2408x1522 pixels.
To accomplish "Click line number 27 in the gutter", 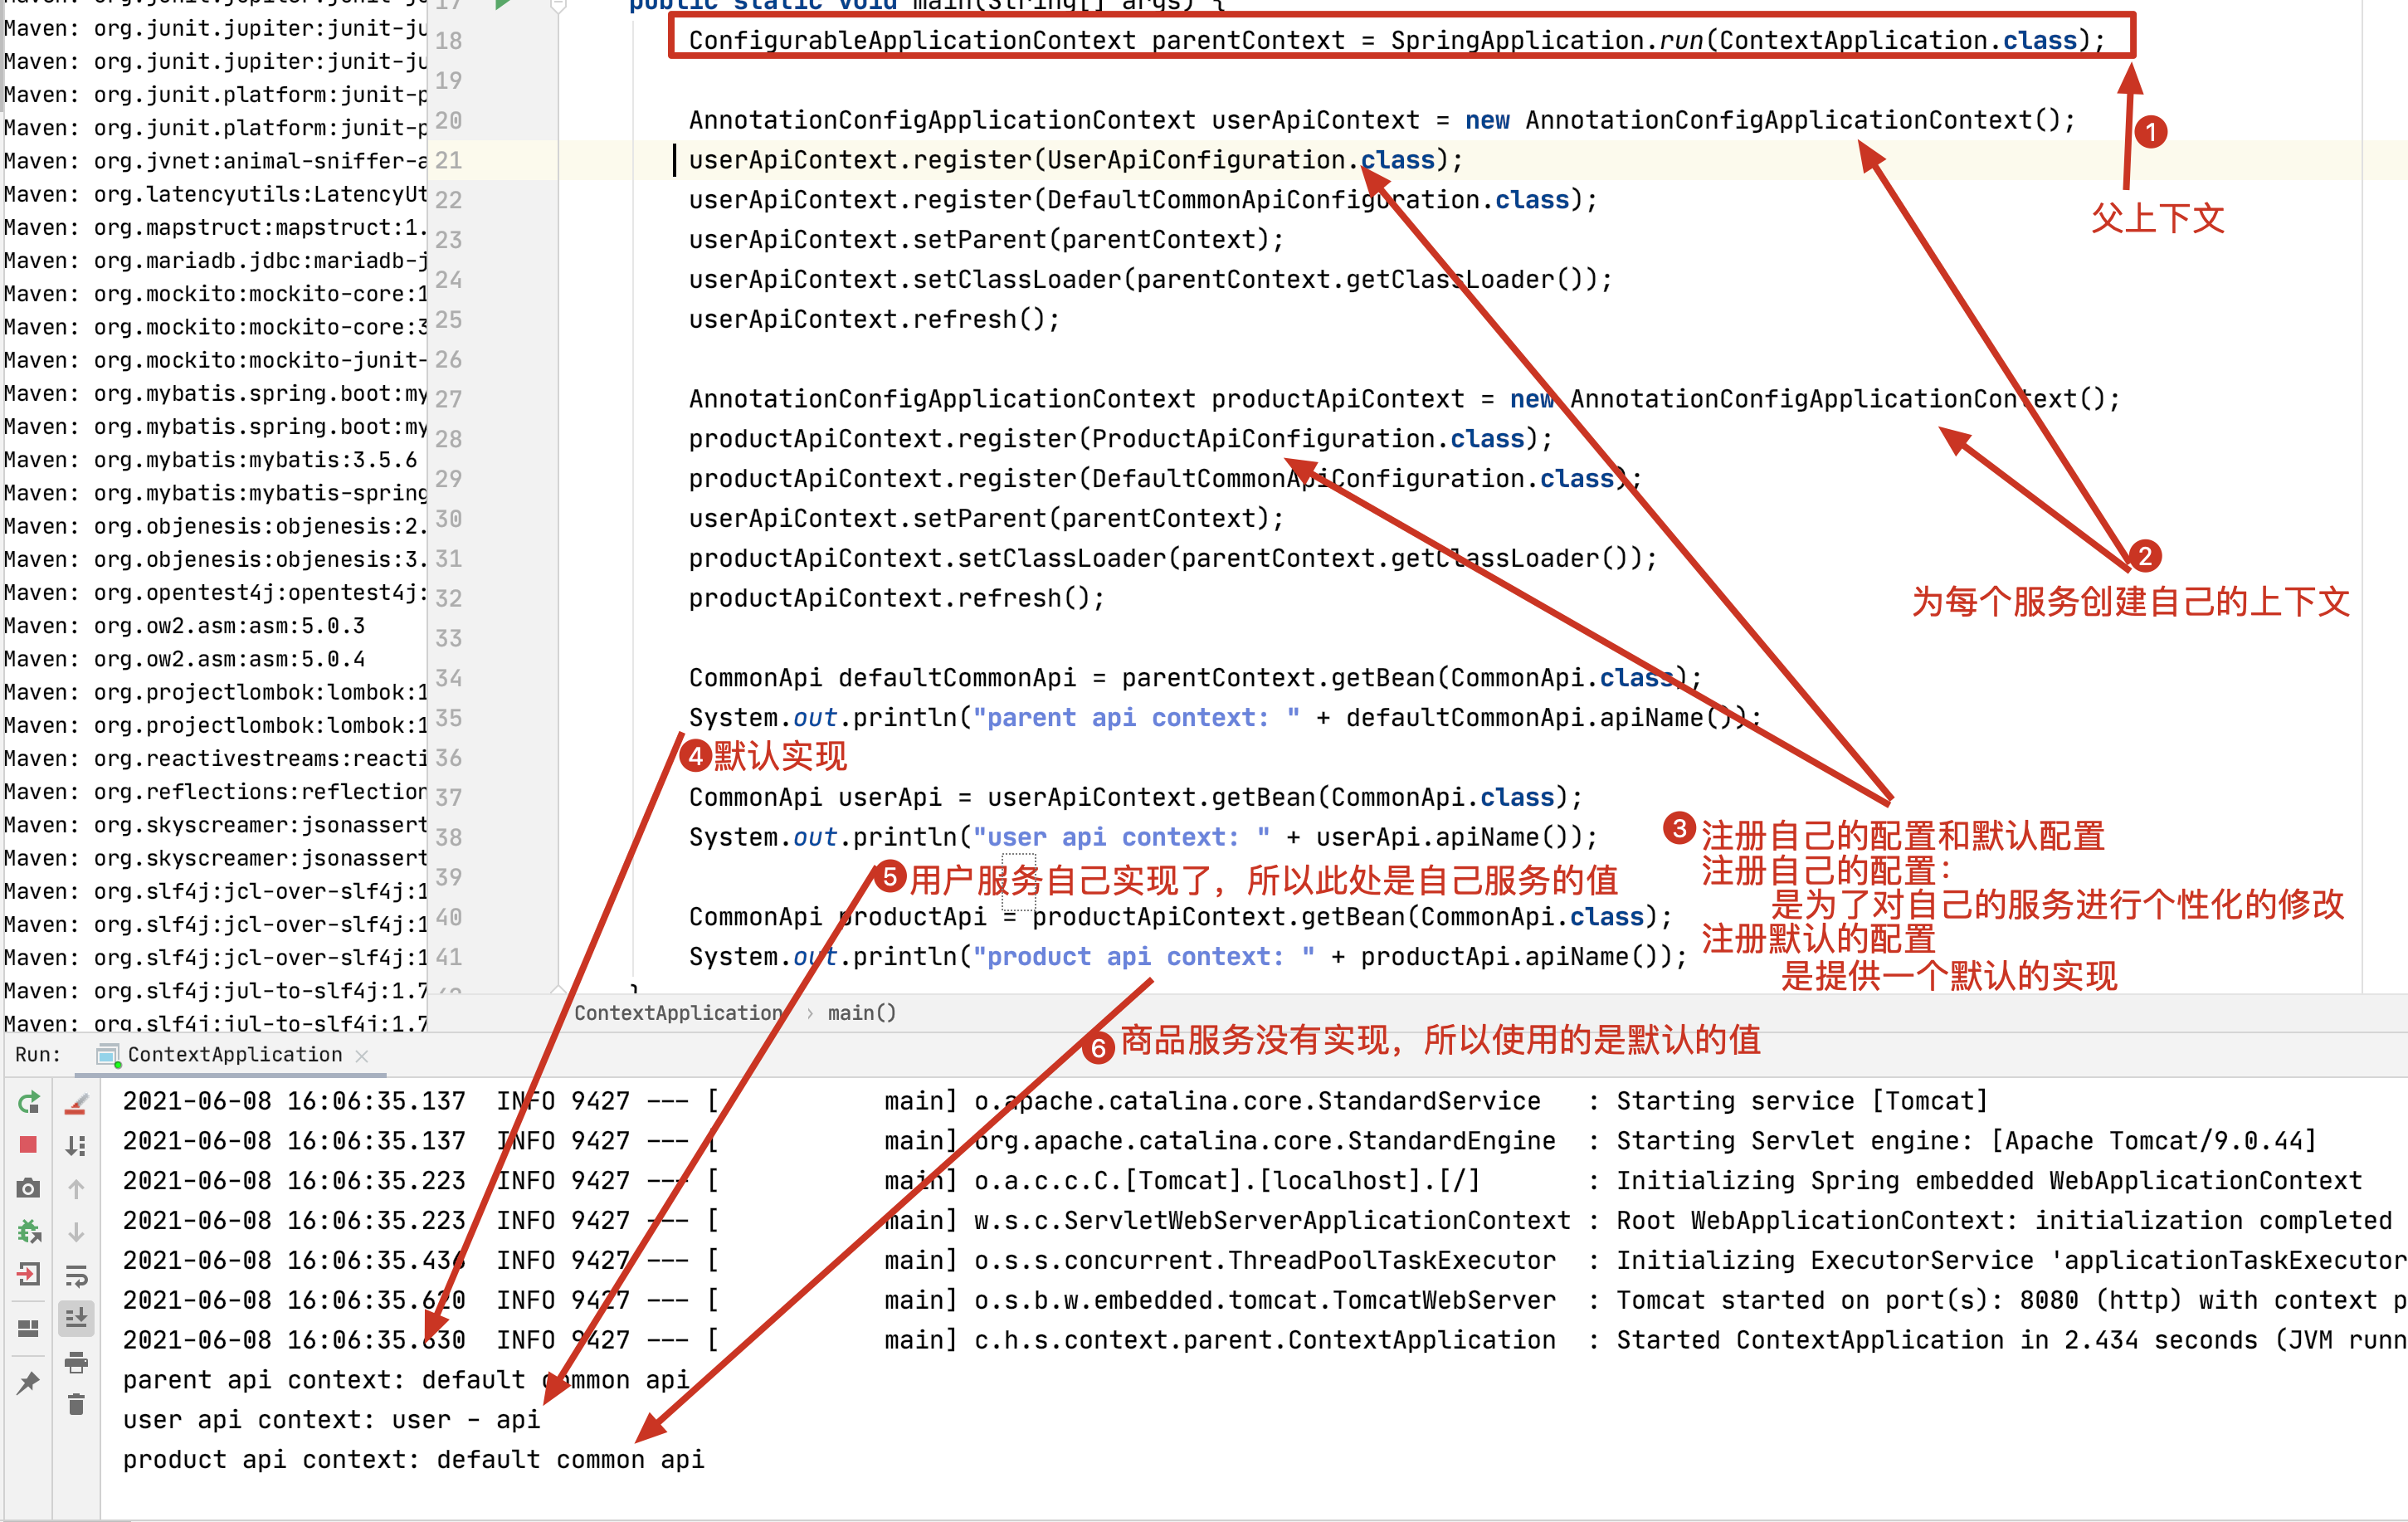I will [x=449, y=399].
